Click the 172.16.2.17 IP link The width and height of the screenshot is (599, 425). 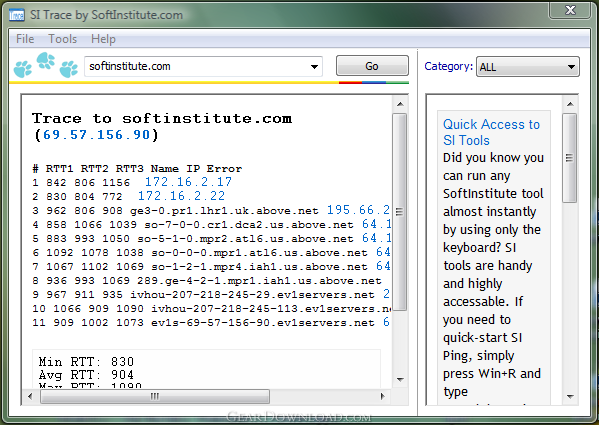(x=188, y=182)
